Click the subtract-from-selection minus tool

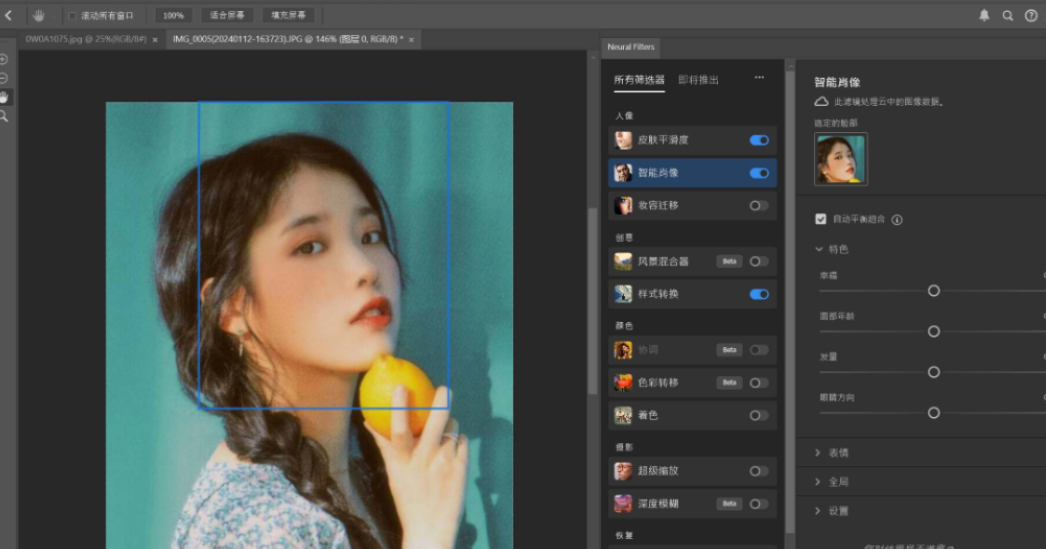click(4, 78)
